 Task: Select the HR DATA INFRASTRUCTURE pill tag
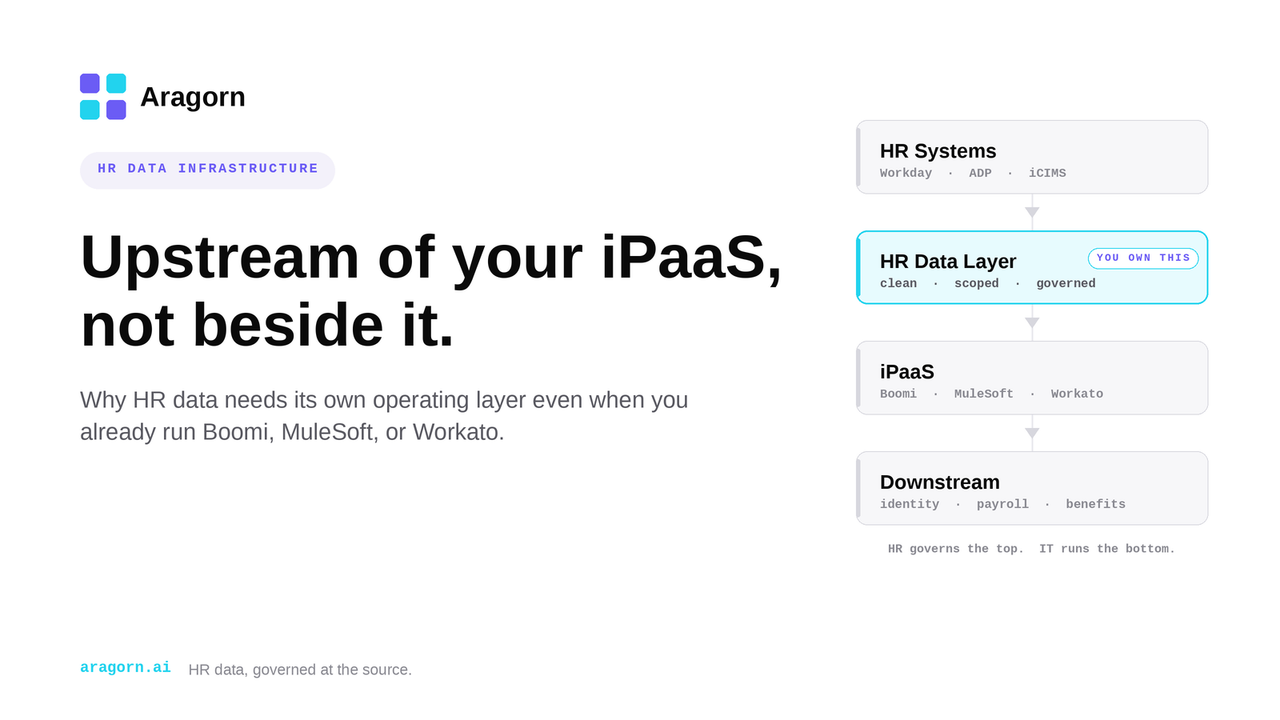[x=208, y=170]
